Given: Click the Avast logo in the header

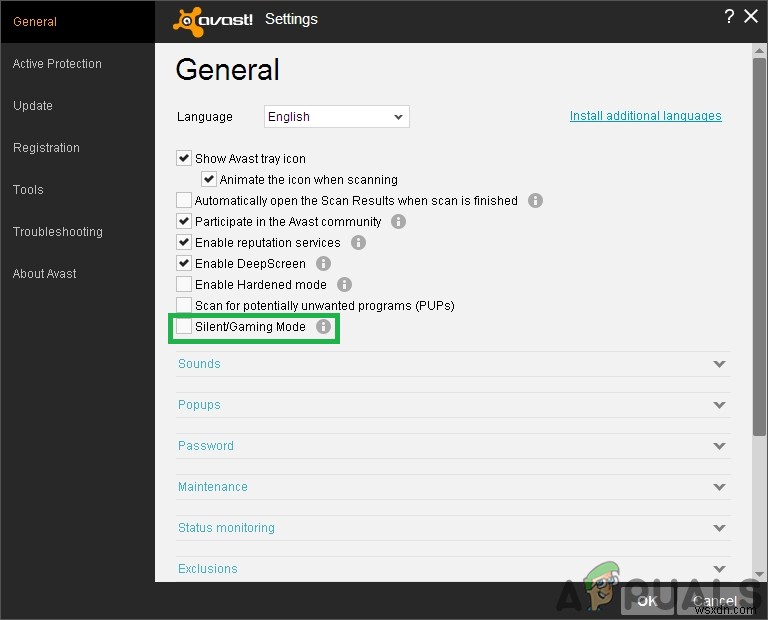Looking at the screenshot, I should [x=213, y=21].
